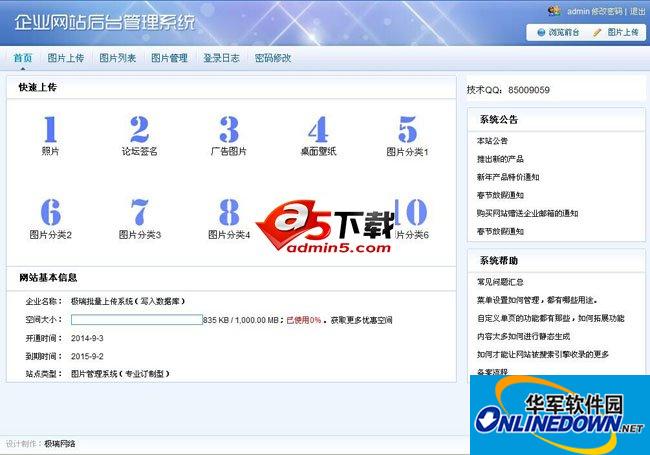Click the 修改密码 link in header

[607, 11]
